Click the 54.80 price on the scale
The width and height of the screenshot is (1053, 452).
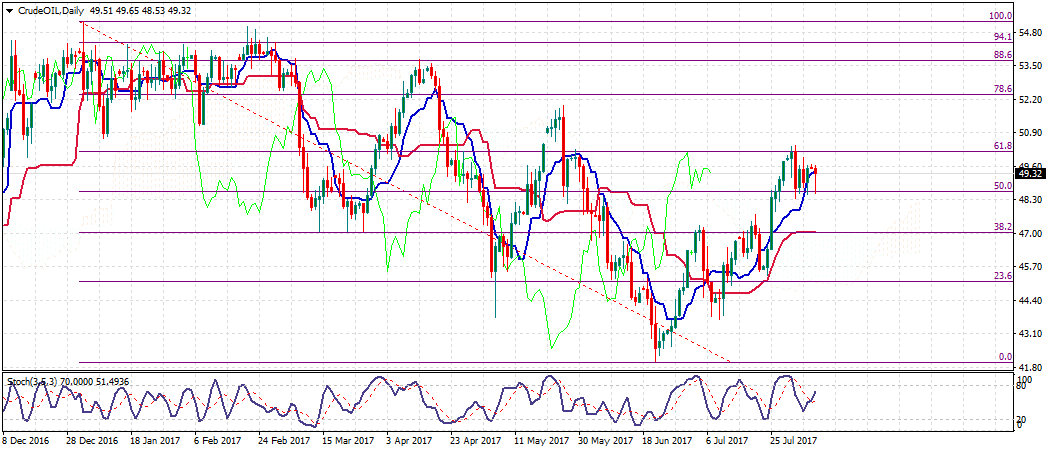tap(1030, 33)
